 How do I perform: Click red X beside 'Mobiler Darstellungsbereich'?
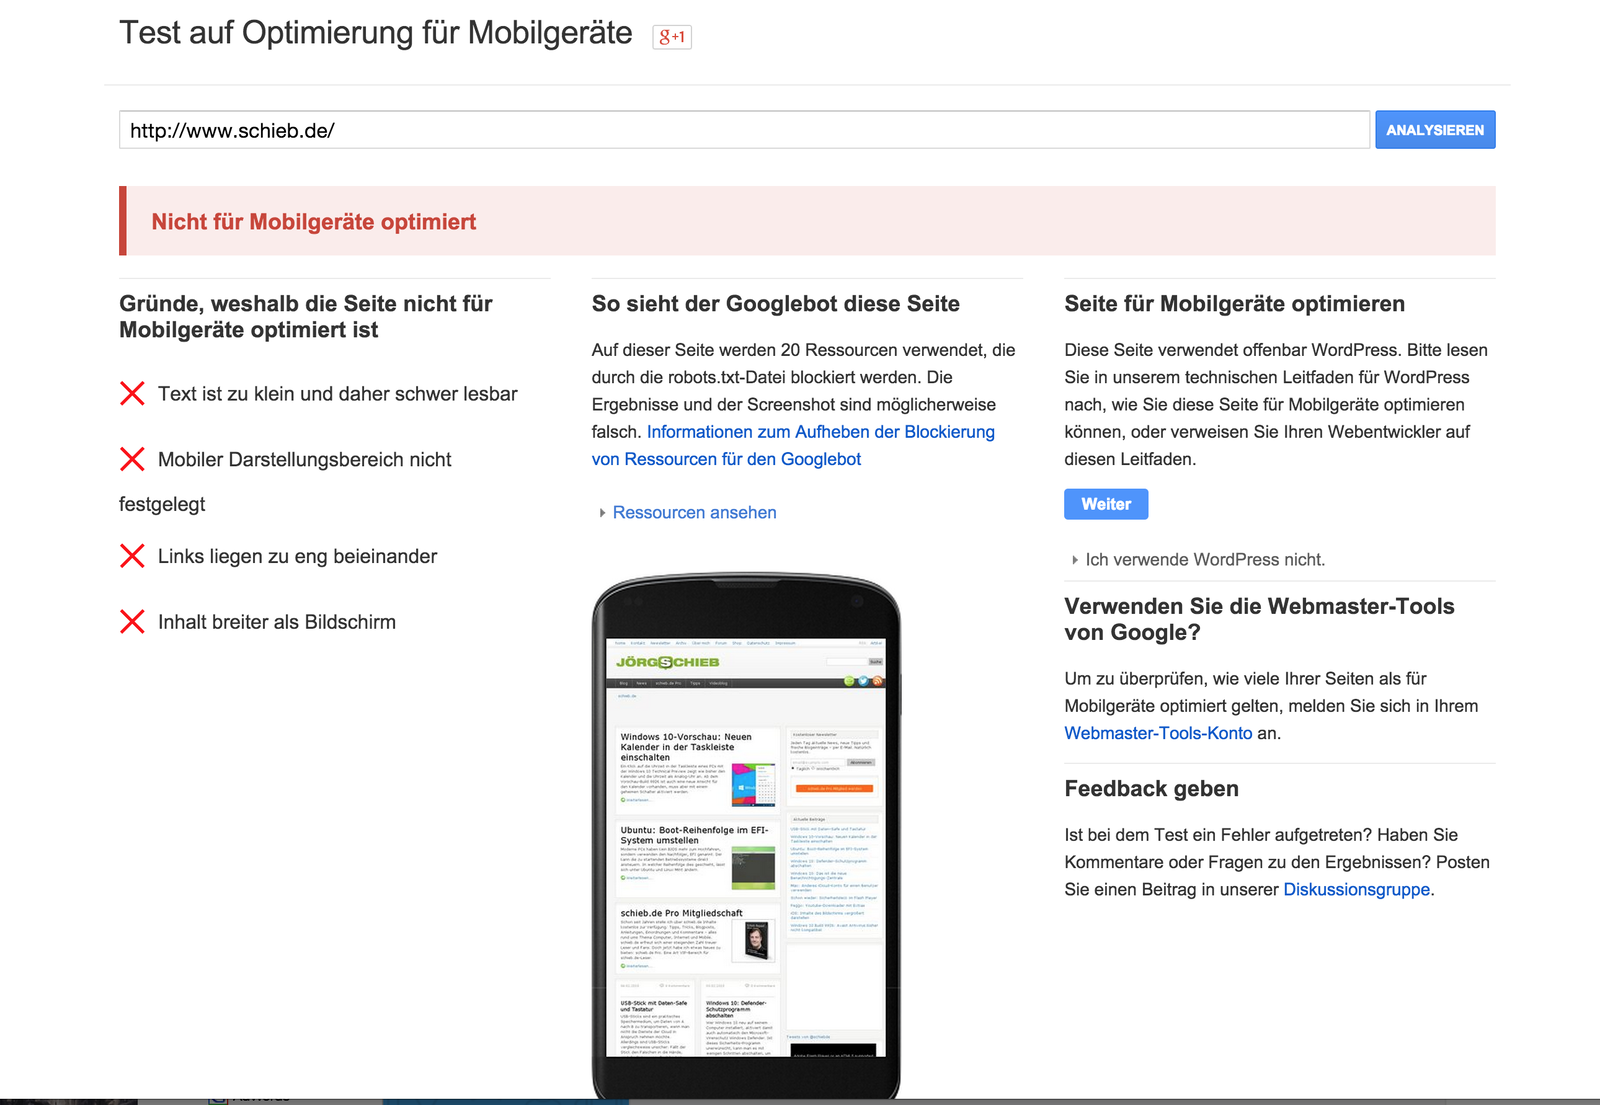pyautogui.click(x=132, y=459)
